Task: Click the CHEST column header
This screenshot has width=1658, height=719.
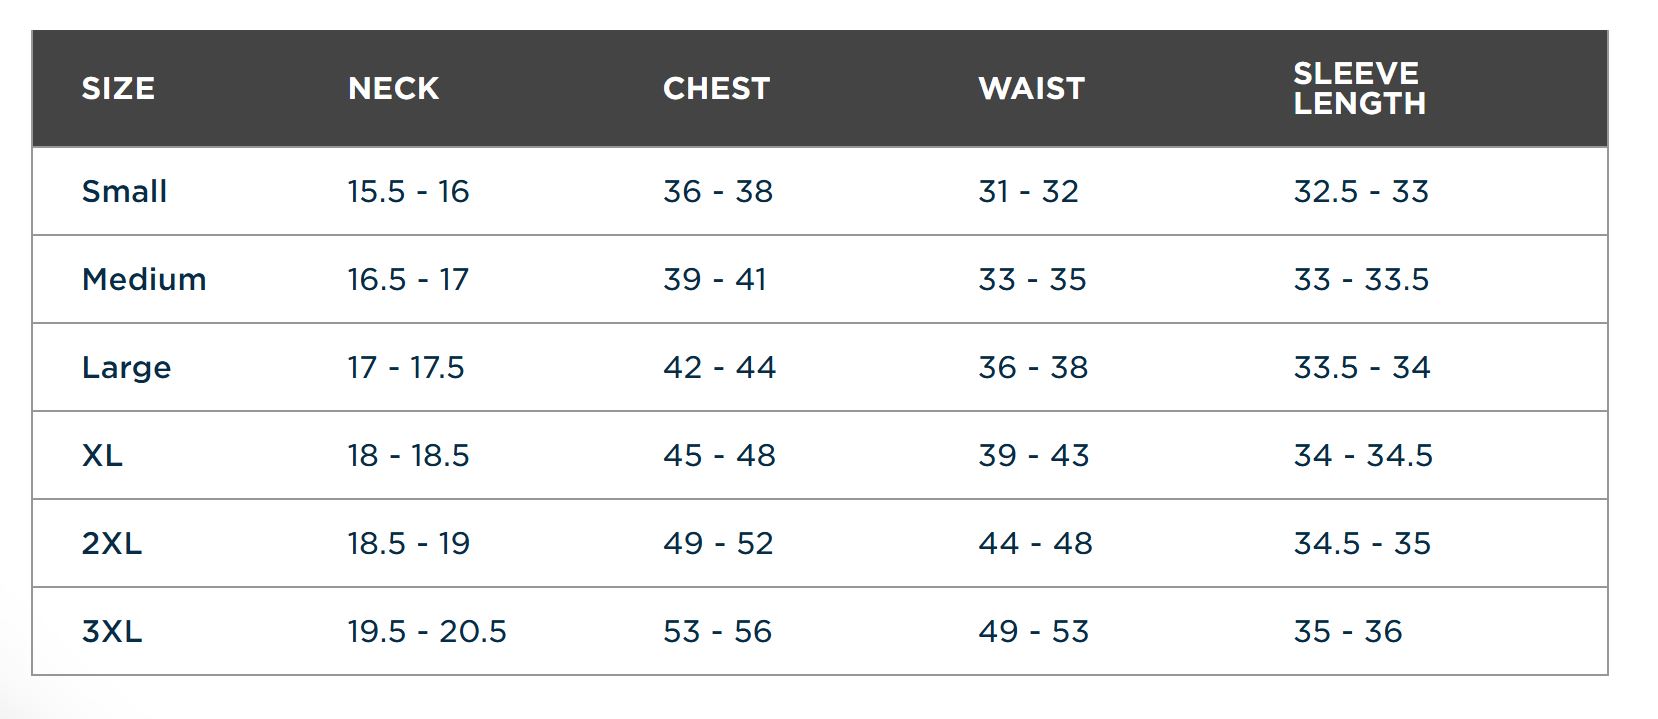Action: point(716,89)
